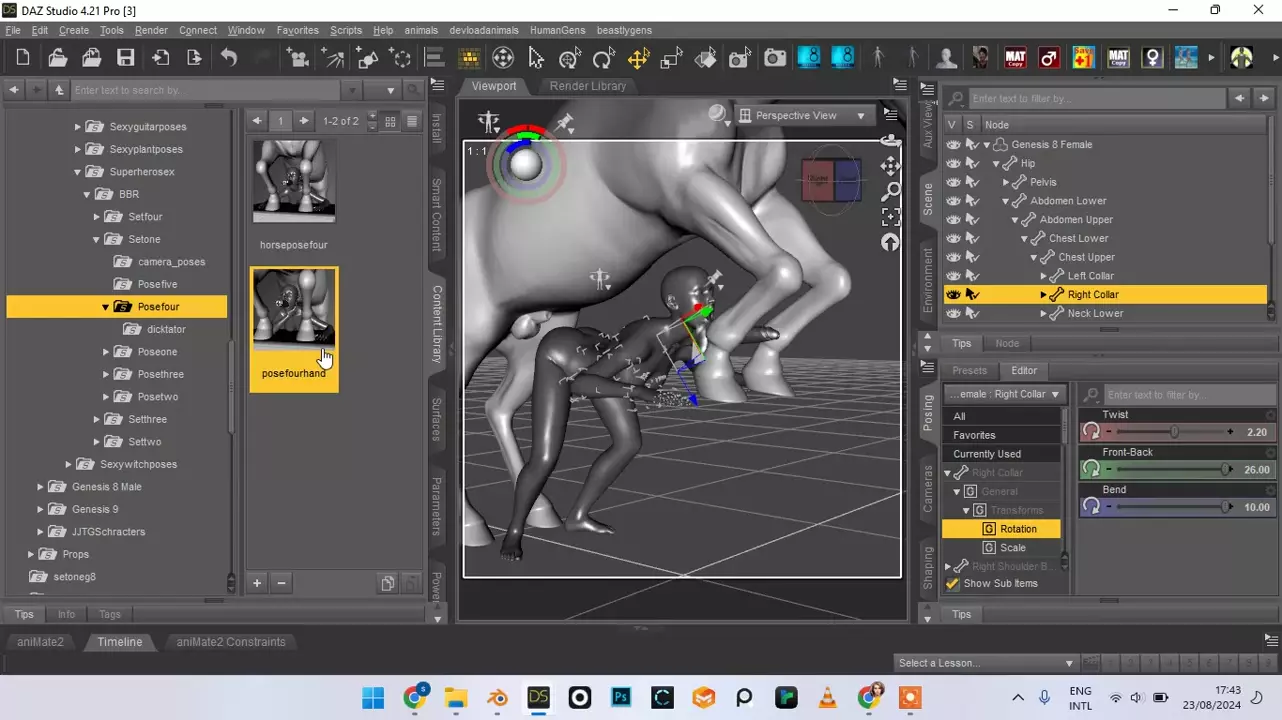Click the Render camera icon
Image resolution: width=1282 pixels, height=720 pixels.
click(x=775, y=58)
